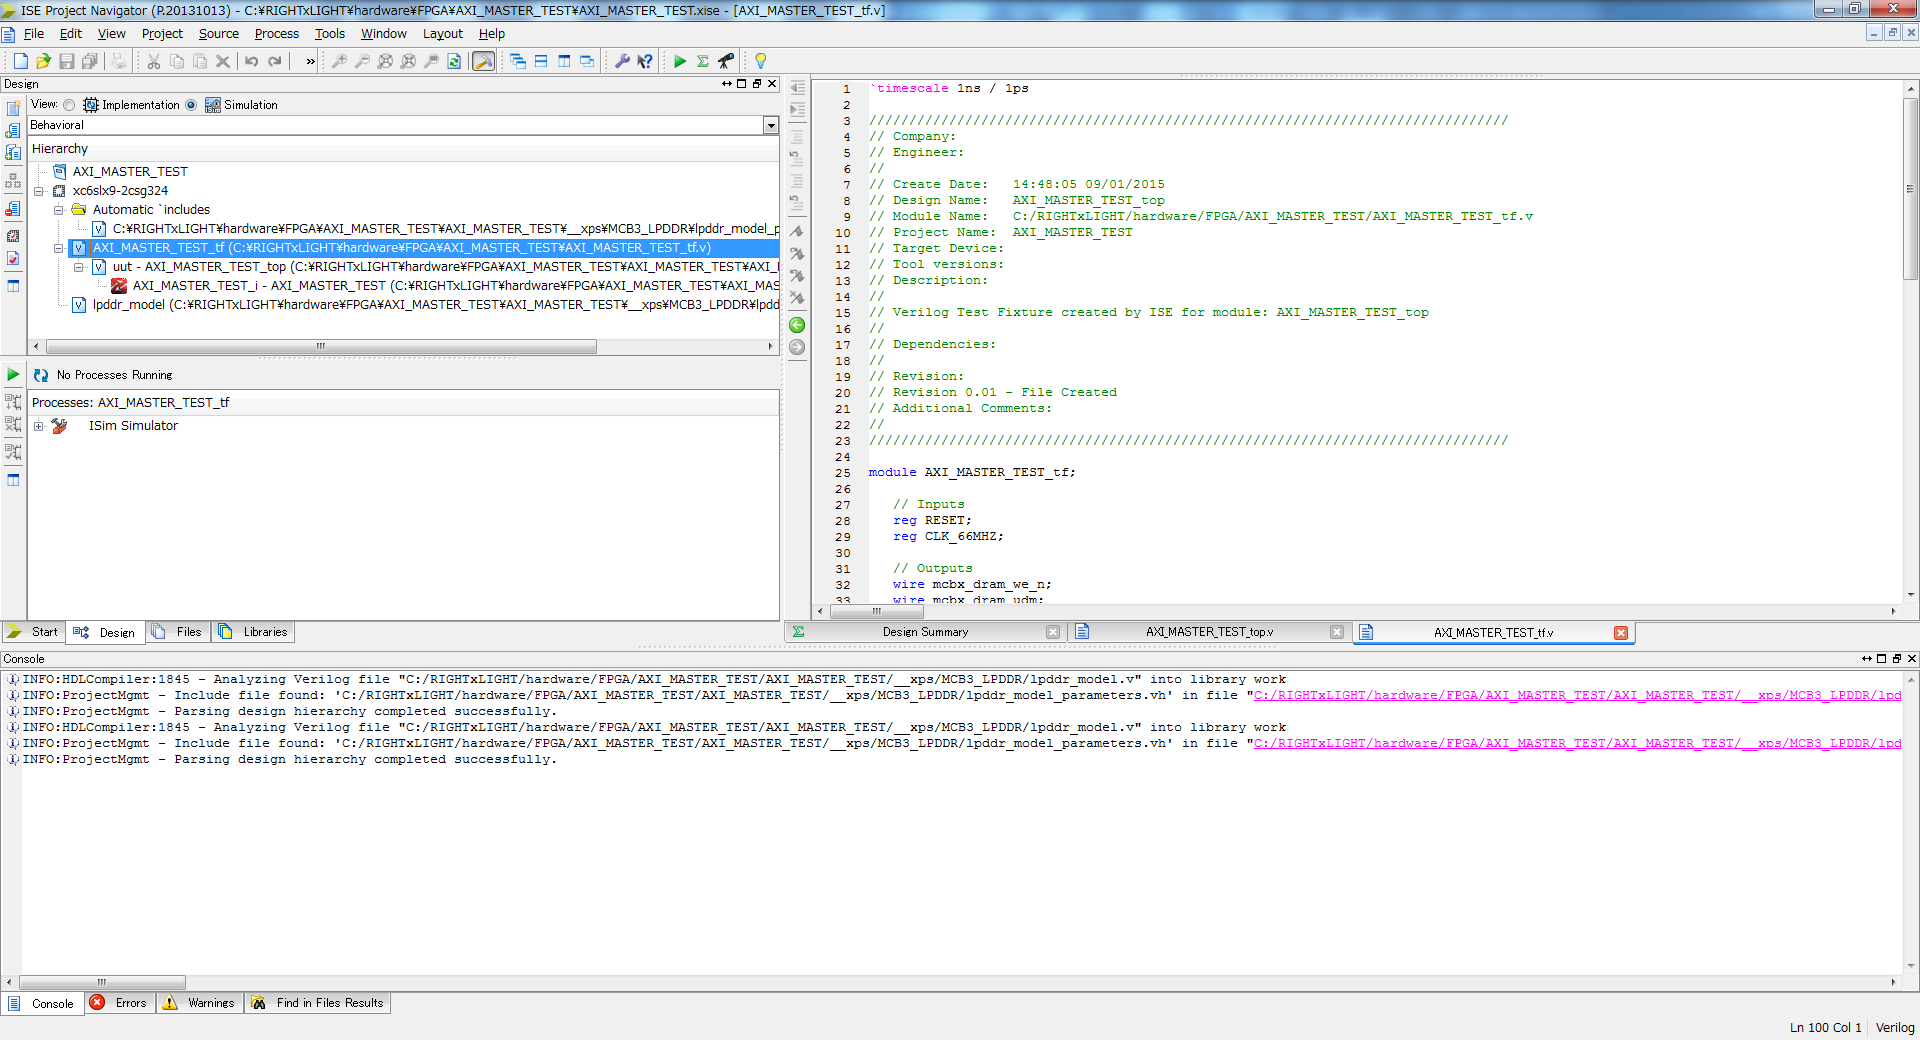
Task: Click the Open file folder icon
Action: tap(43, 61)
